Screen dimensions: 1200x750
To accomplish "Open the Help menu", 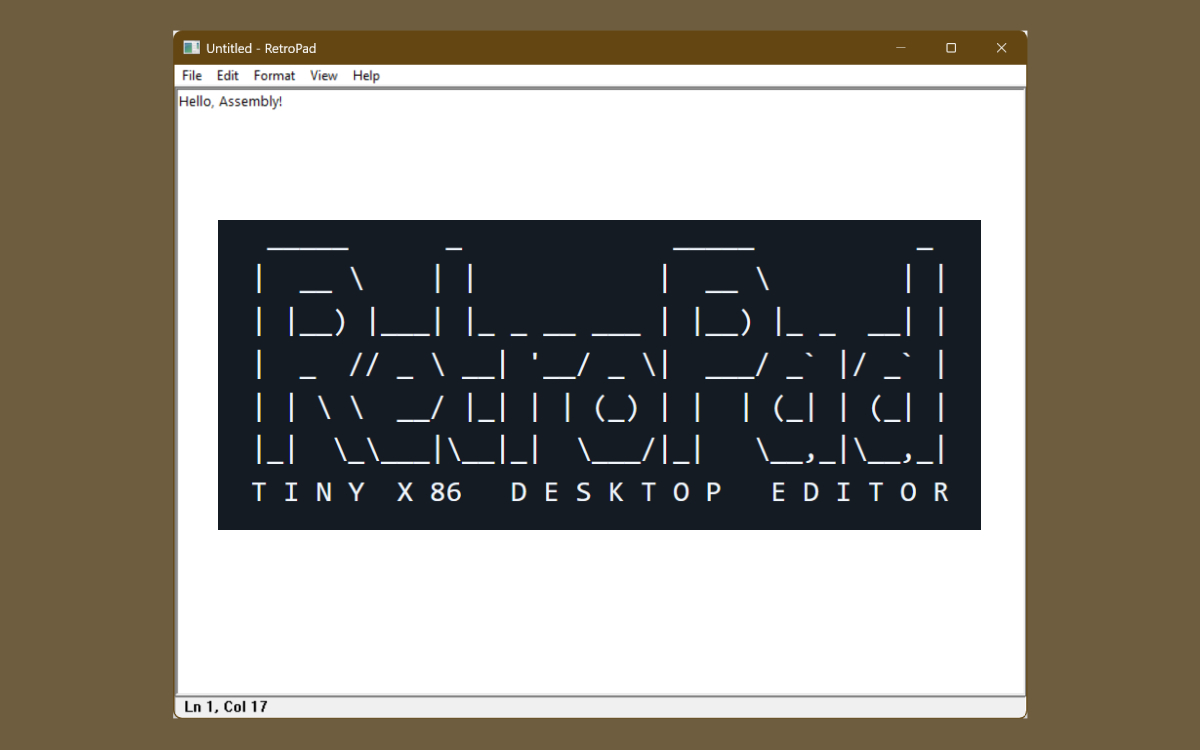I will coord(366,75).
